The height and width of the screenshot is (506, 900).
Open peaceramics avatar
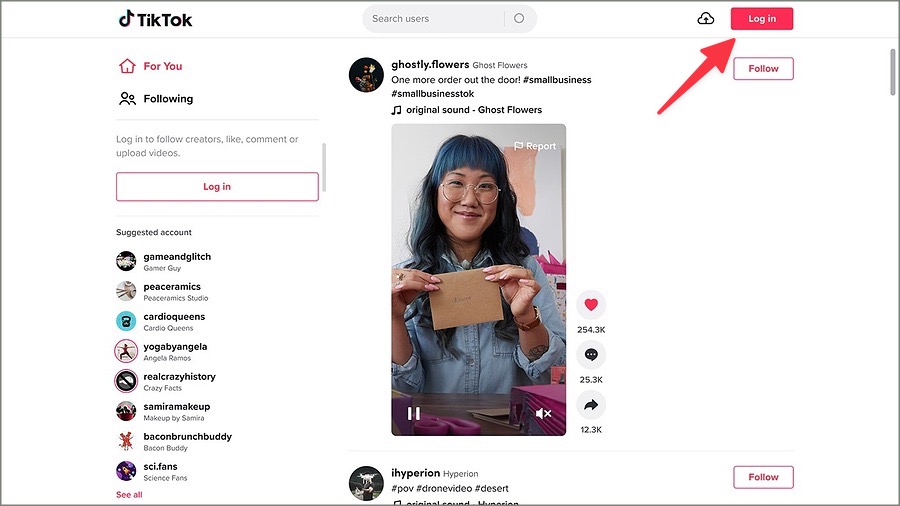pos(126,291)
